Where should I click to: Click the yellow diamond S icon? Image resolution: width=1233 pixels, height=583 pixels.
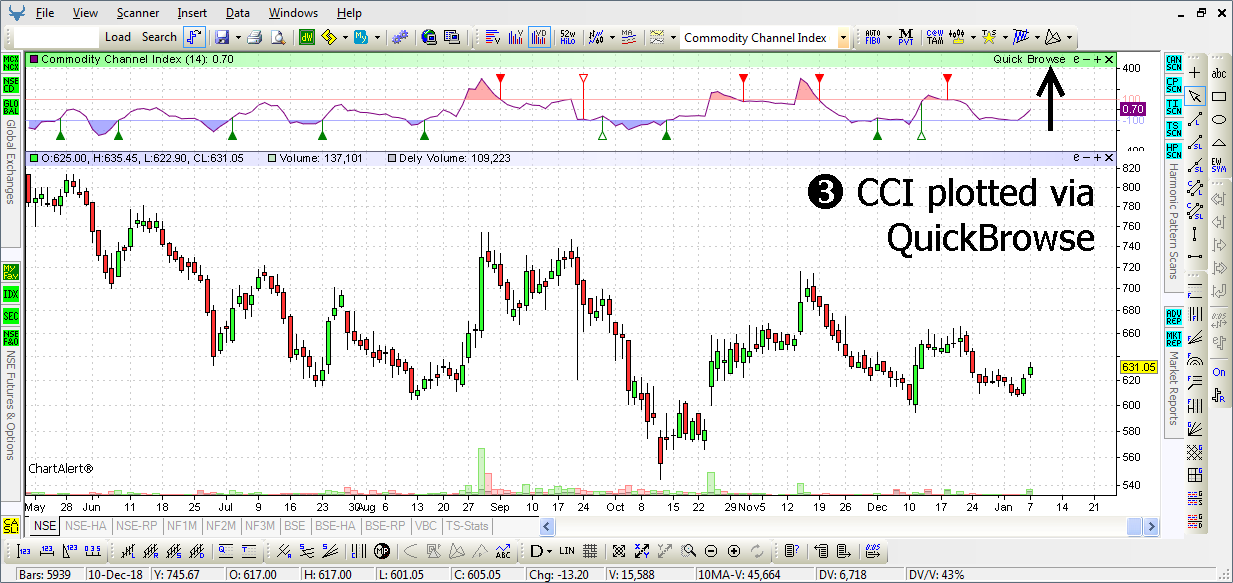click(330, 37)
